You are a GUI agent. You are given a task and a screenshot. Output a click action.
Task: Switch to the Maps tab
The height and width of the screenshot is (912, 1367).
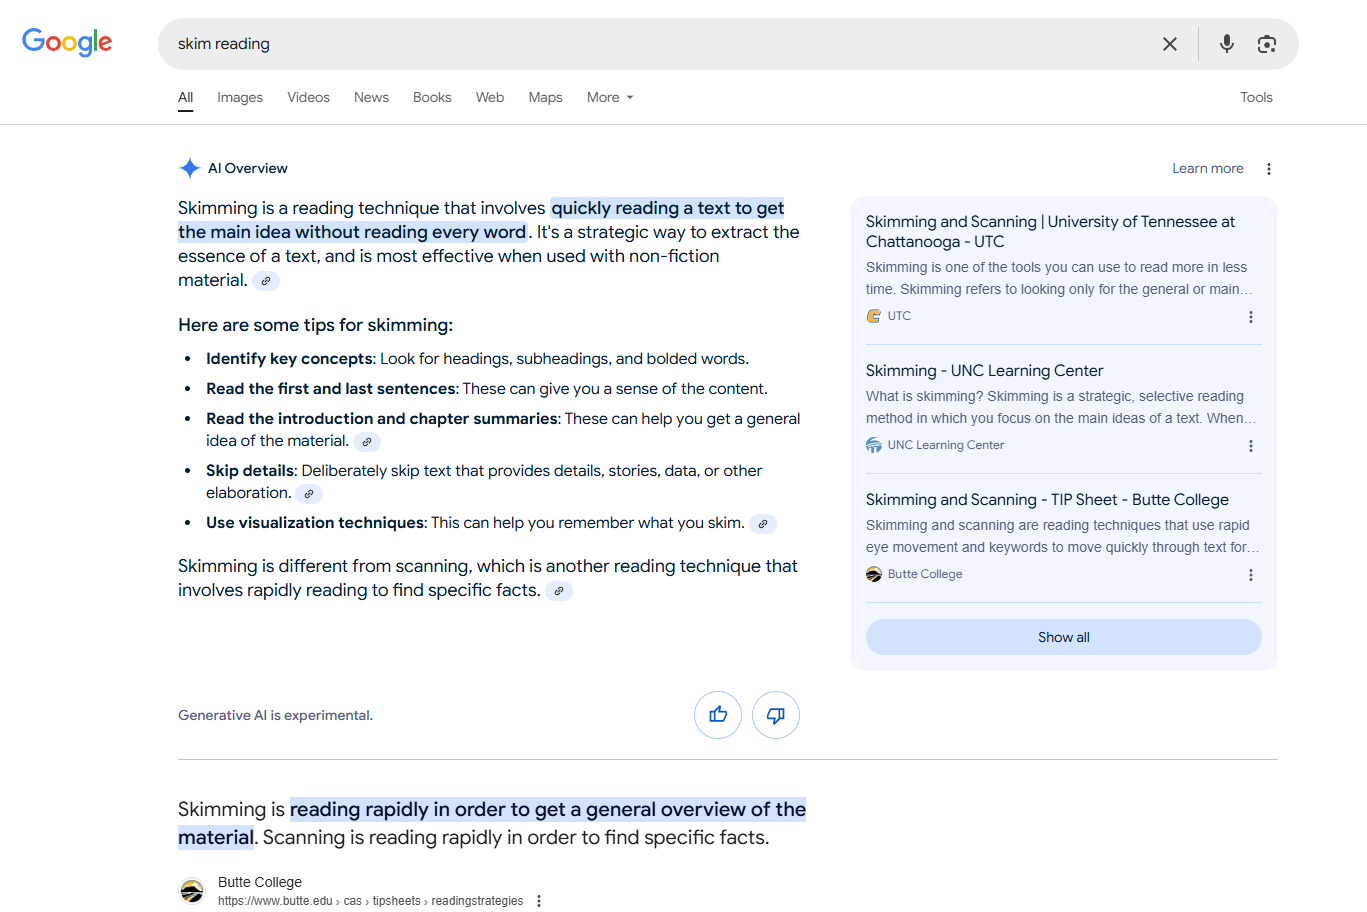[x=545, y=97]
